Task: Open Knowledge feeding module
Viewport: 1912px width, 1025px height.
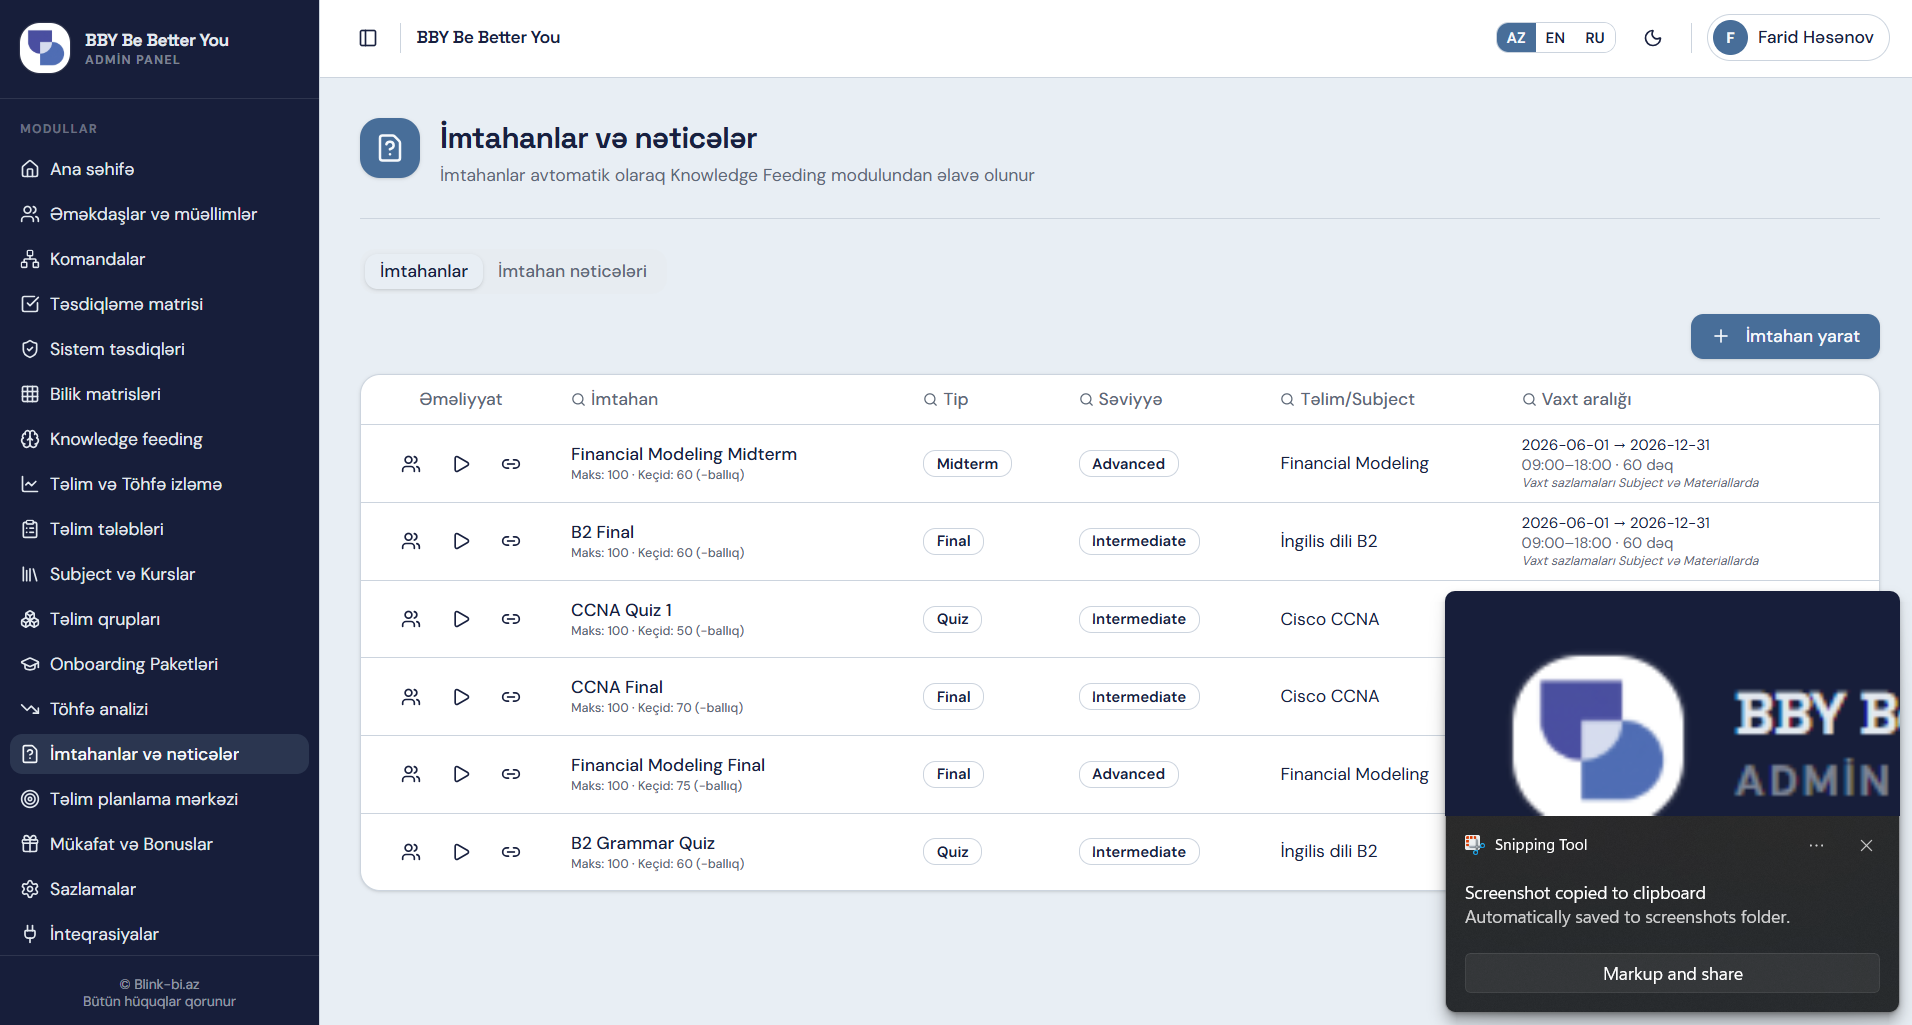Action: click(159, 439)
